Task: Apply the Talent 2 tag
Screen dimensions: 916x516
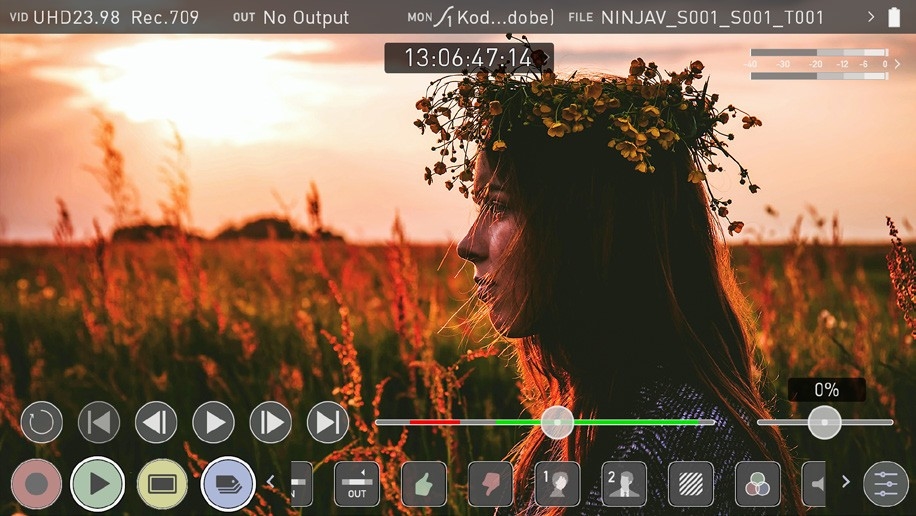Action: coord(624,484)
